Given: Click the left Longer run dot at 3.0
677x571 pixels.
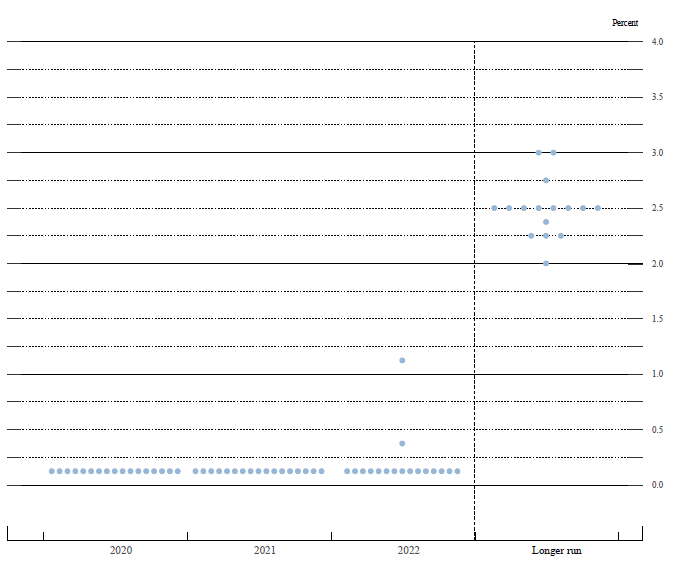Looking at the screenshot, I should (538, 153).
